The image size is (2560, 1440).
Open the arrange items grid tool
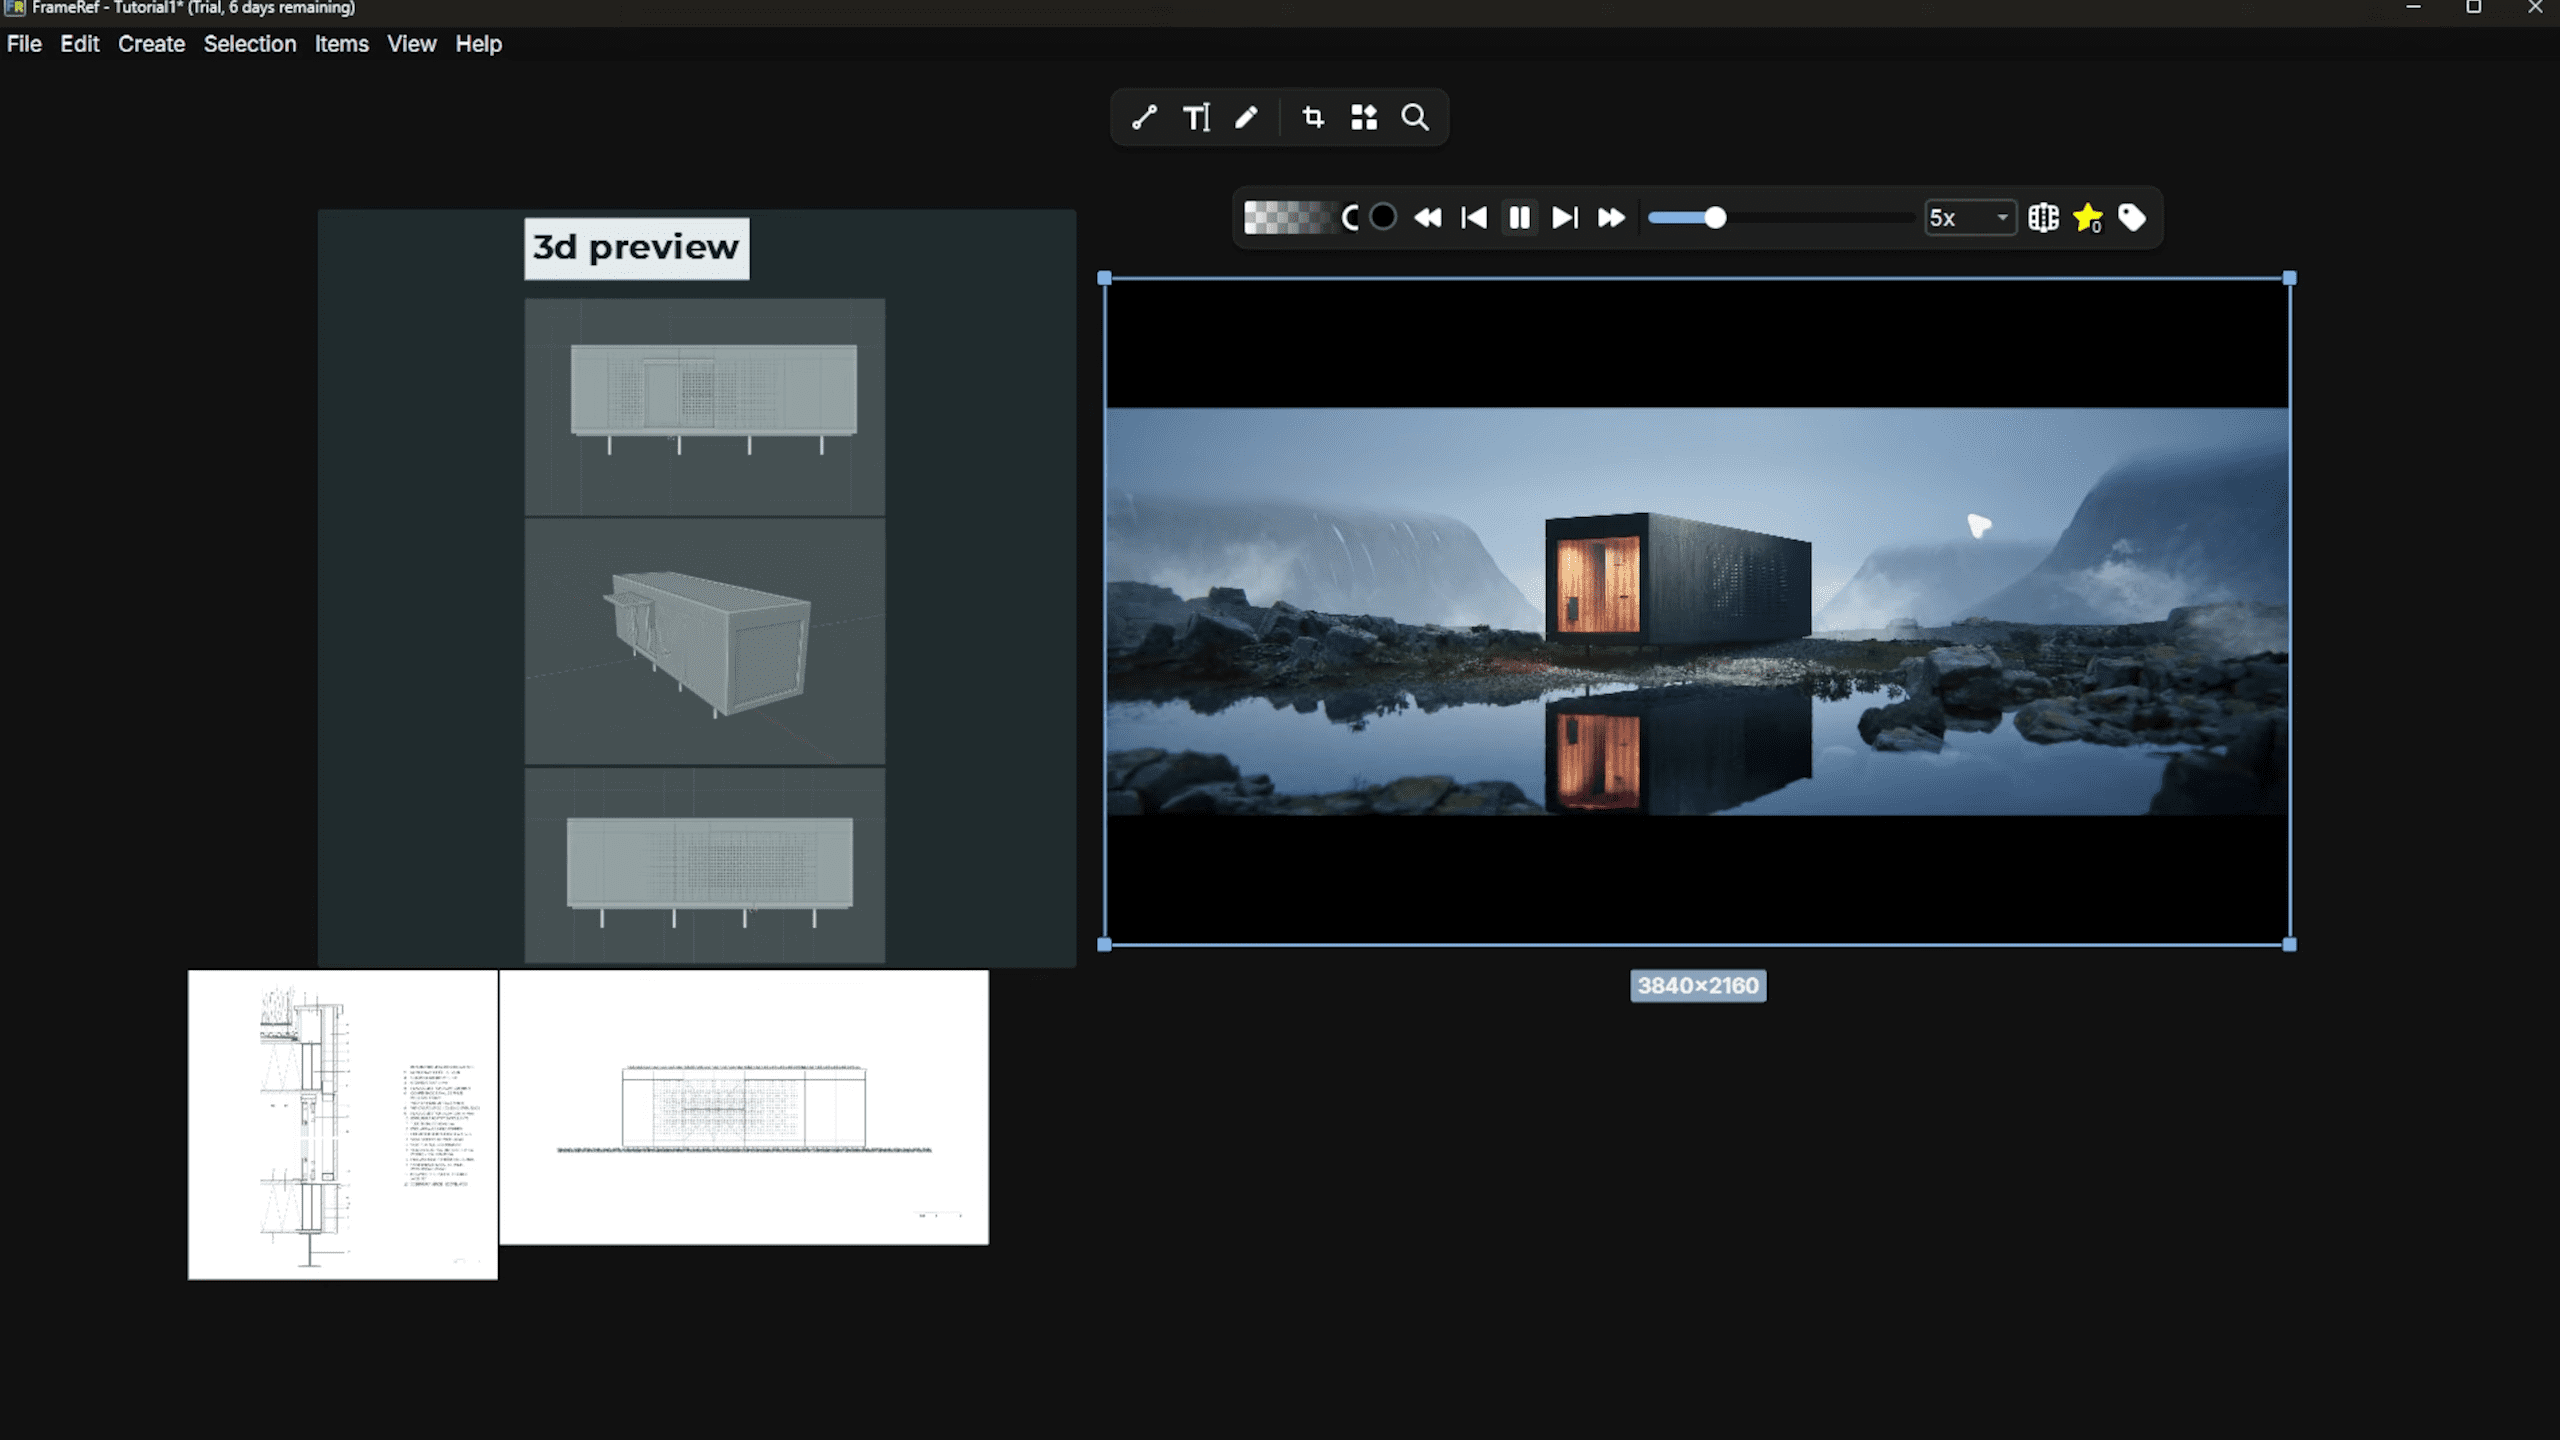[1364, 118]
